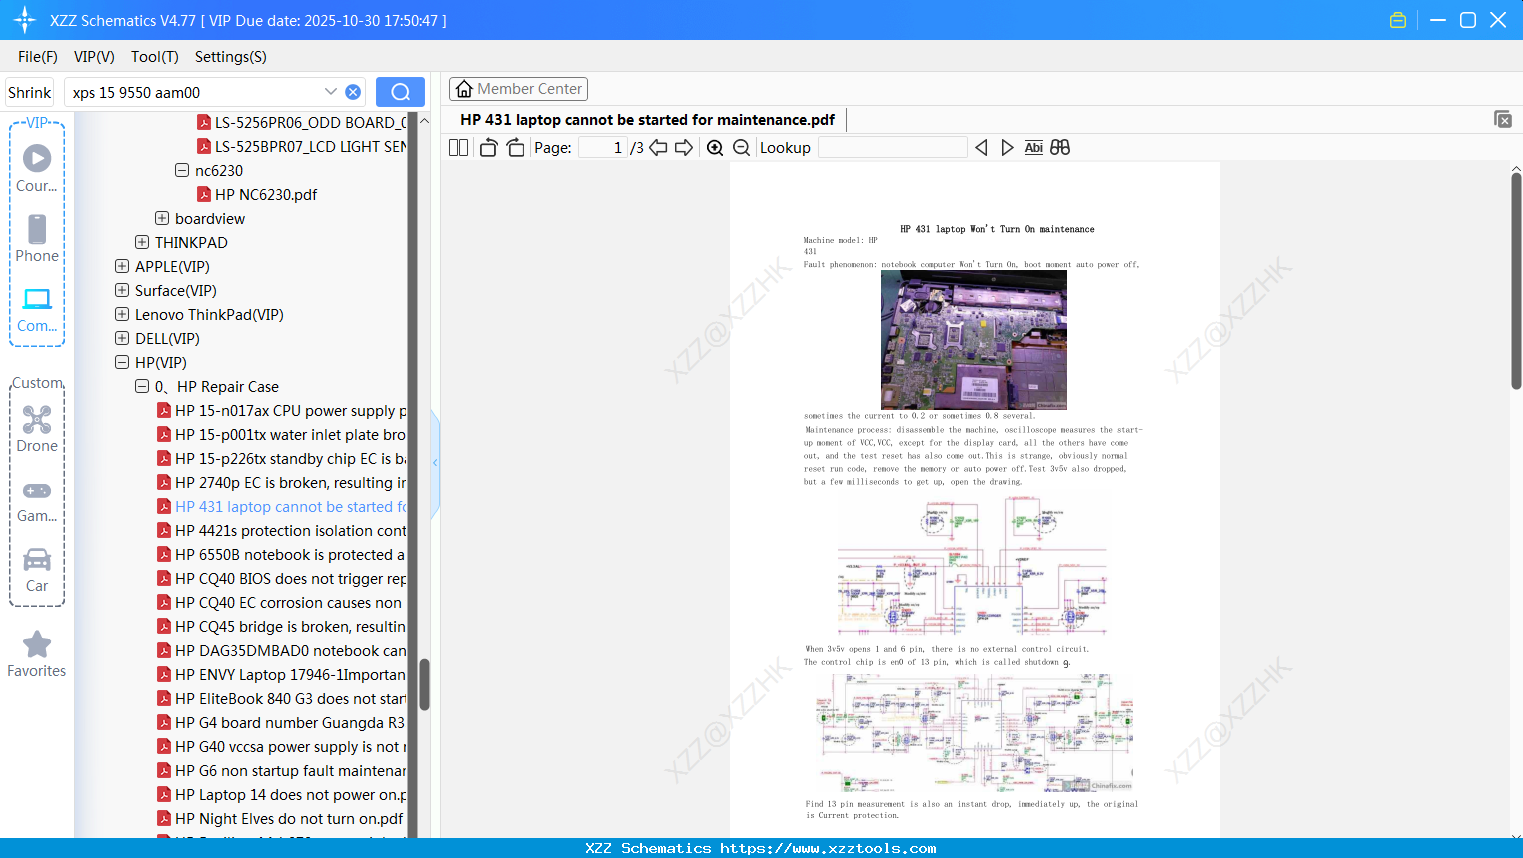This screenshot has width=1523, height=858.
Task: Collapse the HP(VIP) folder
Action: click(x=122, y=362)
